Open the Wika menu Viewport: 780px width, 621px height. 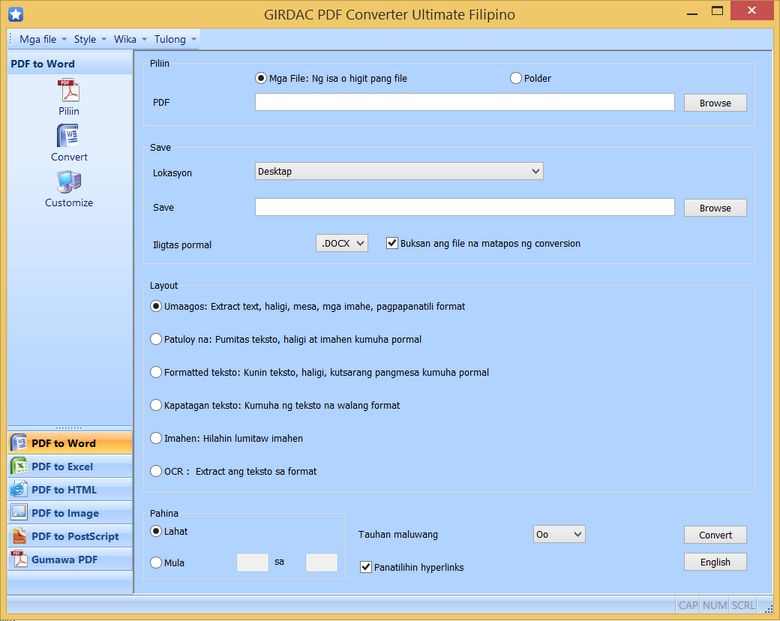[x=129, y=39]
